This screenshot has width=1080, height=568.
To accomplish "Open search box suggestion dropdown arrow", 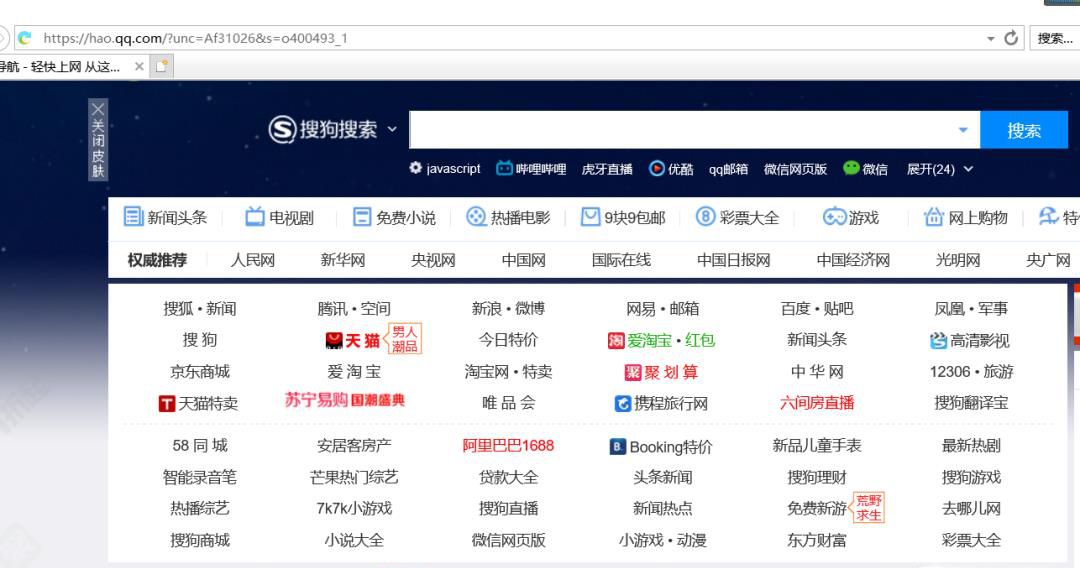I will click(963, 129).
